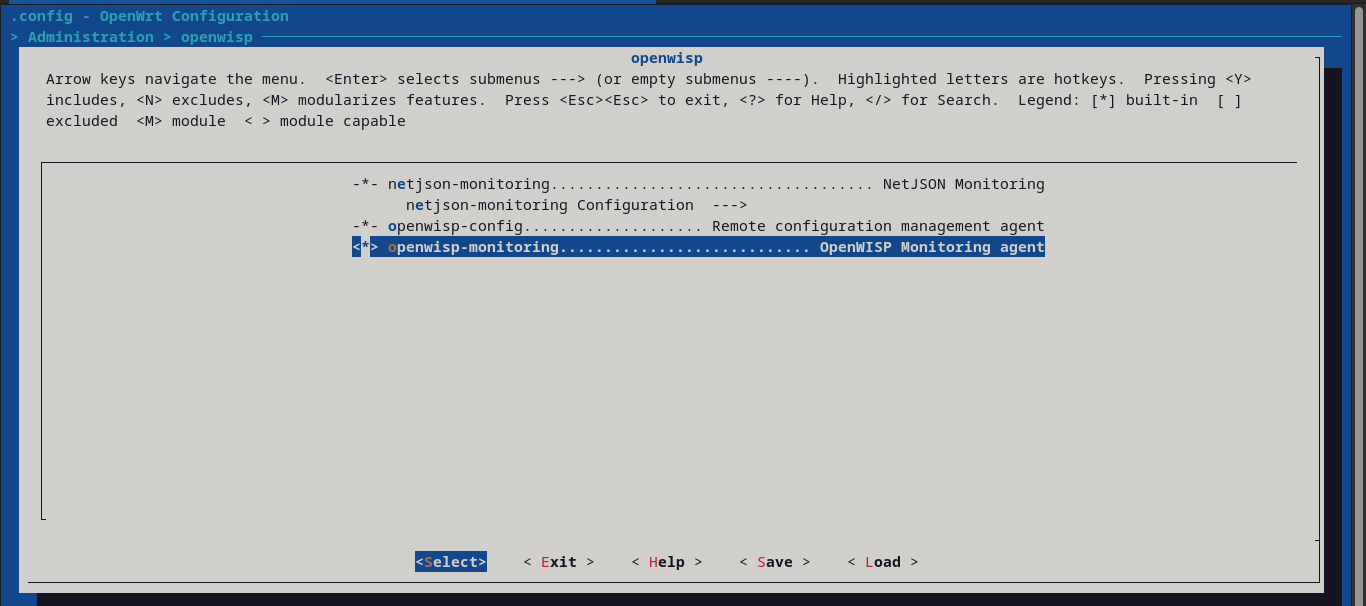Click '.config - OpenWrt Configuration' title text
Screen dimensions: 1366x606
150,16
